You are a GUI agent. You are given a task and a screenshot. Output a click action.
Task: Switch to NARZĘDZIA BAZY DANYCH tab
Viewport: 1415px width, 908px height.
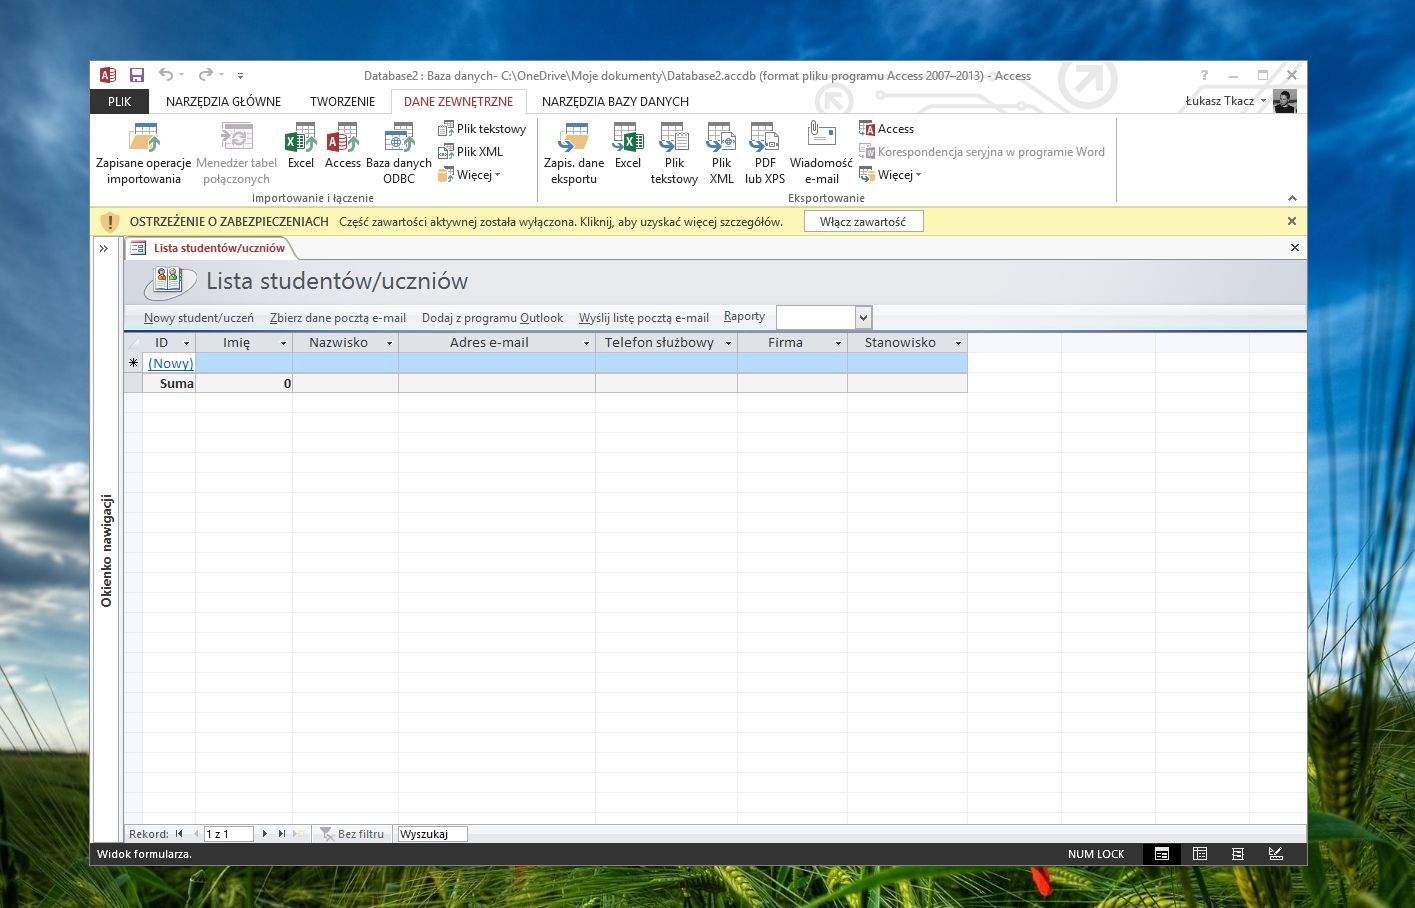[x=615, y=101]
